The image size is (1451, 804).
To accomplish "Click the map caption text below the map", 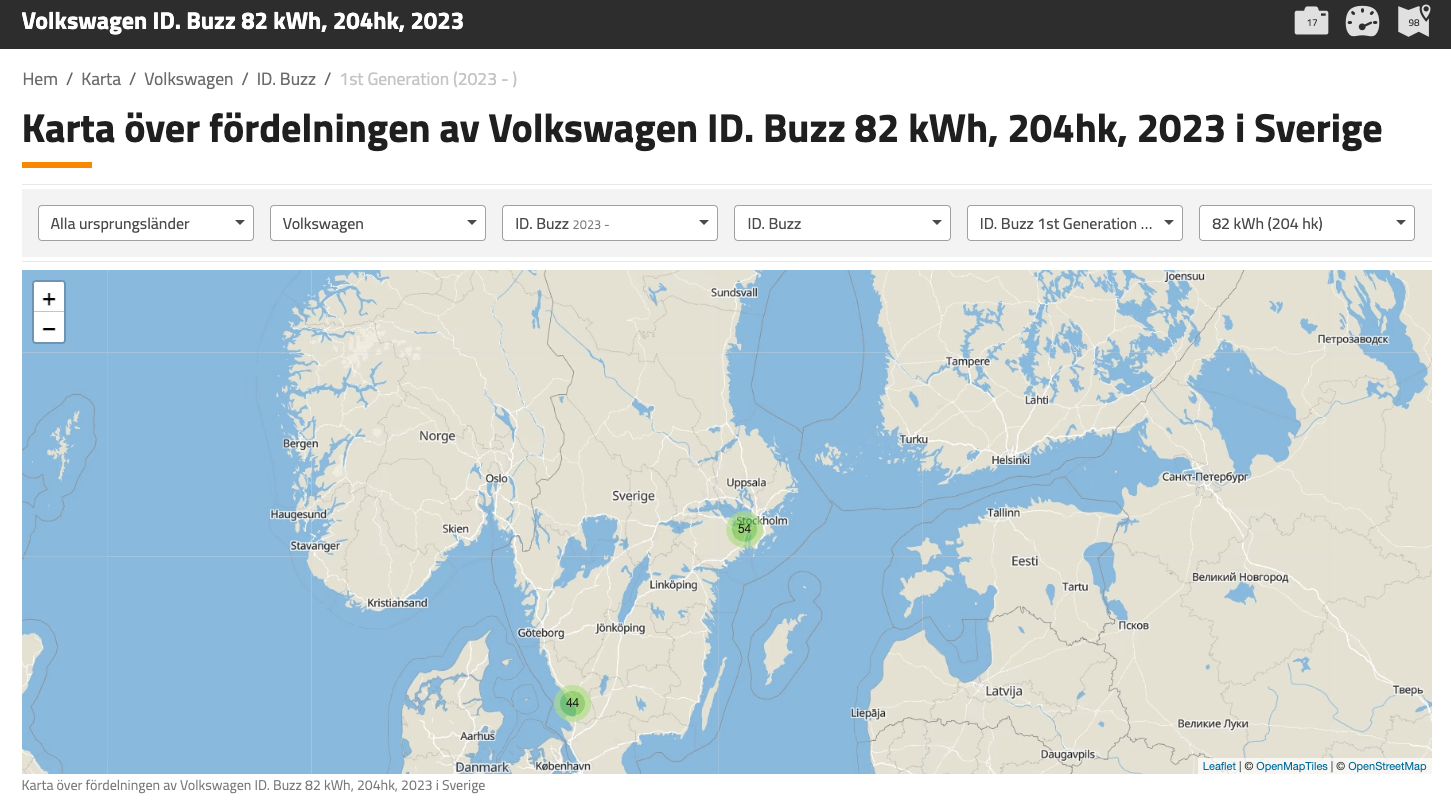I will (253, 786).
